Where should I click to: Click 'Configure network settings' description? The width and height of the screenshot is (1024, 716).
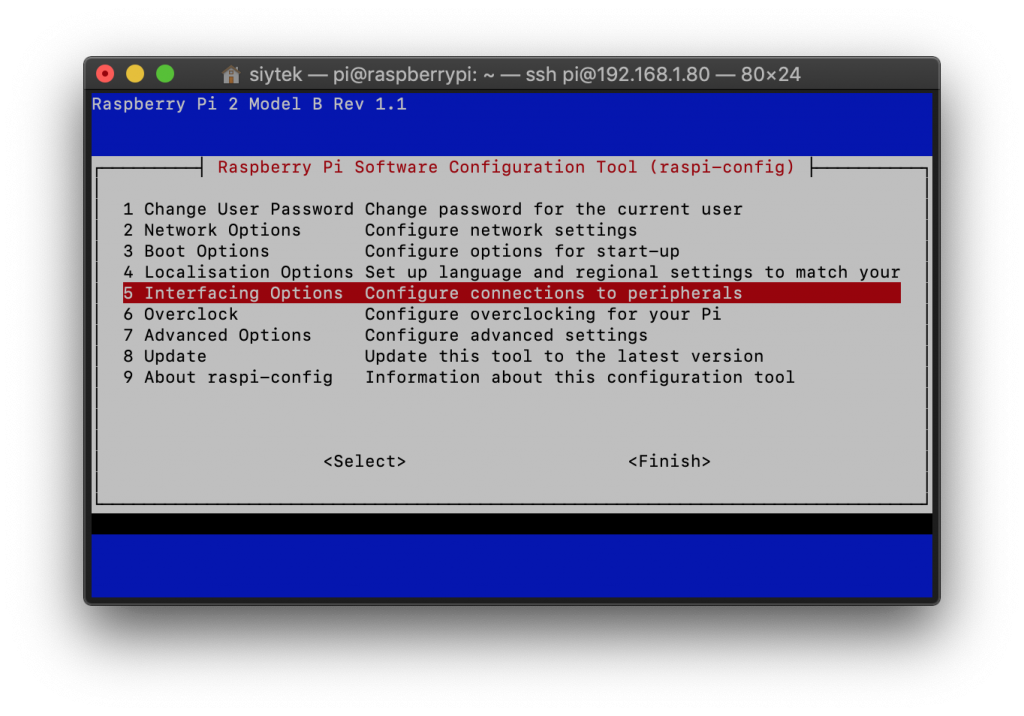pos(500,230)
